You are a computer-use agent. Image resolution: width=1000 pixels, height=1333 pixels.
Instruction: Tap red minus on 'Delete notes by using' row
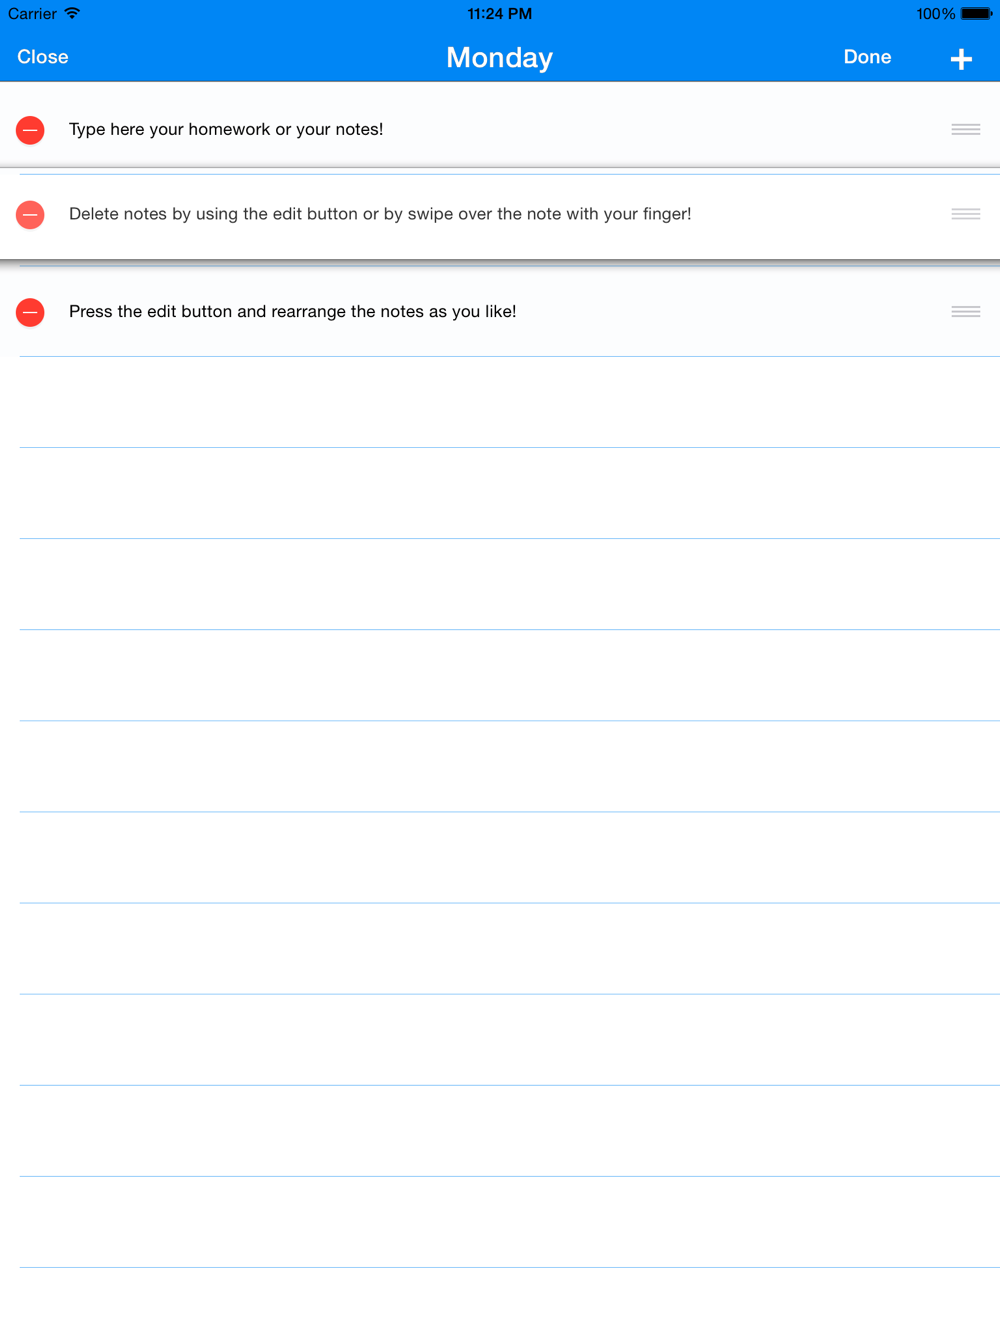tap(31, 214)
